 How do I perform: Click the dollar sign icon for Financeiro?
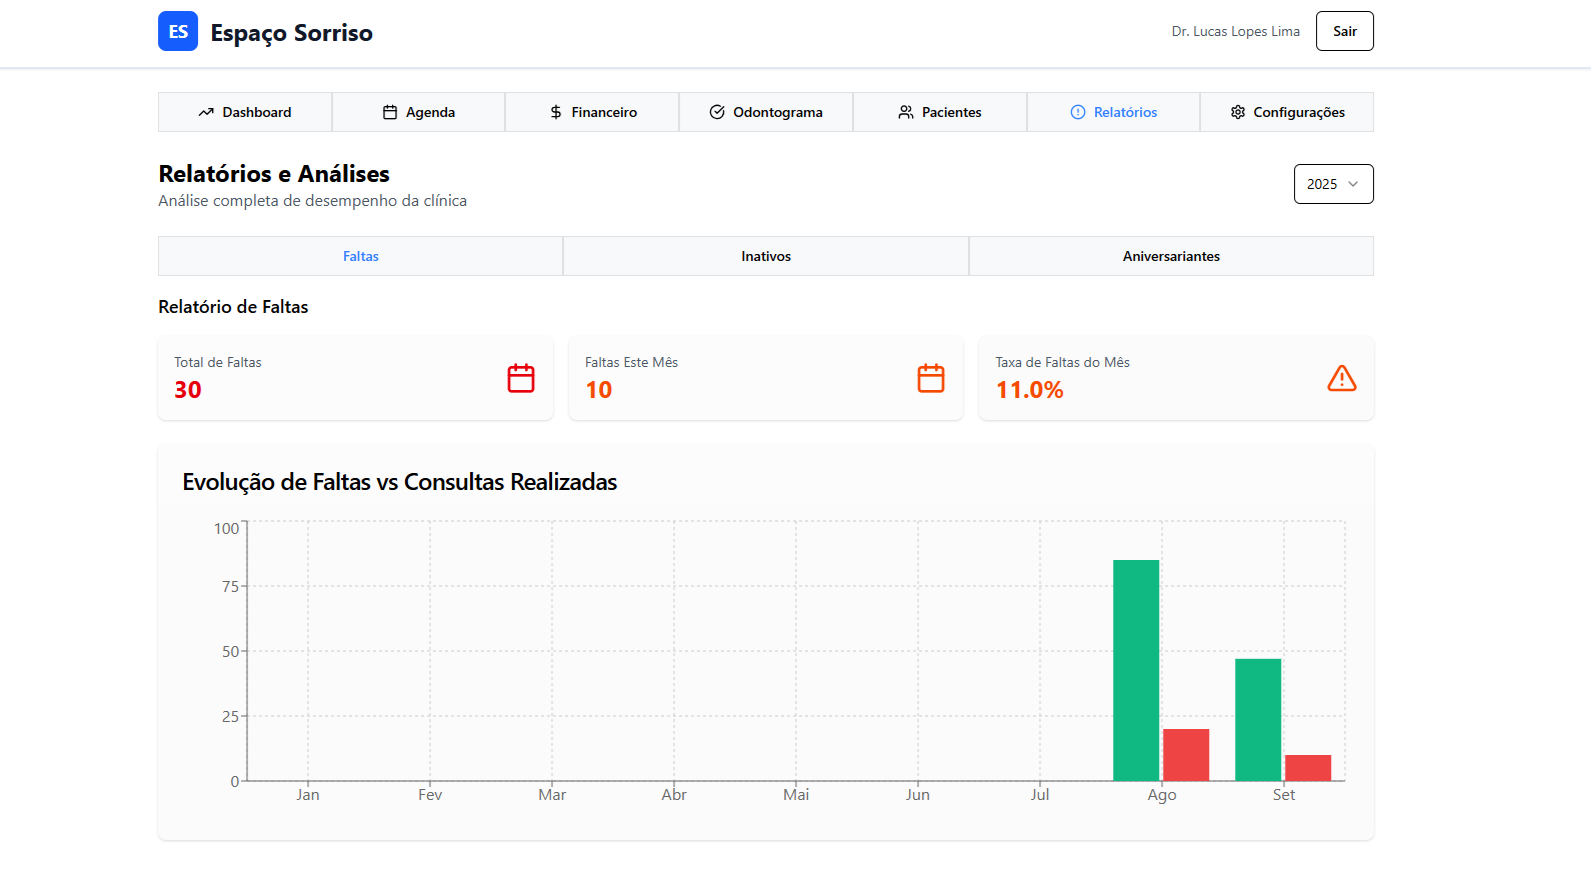556,112
